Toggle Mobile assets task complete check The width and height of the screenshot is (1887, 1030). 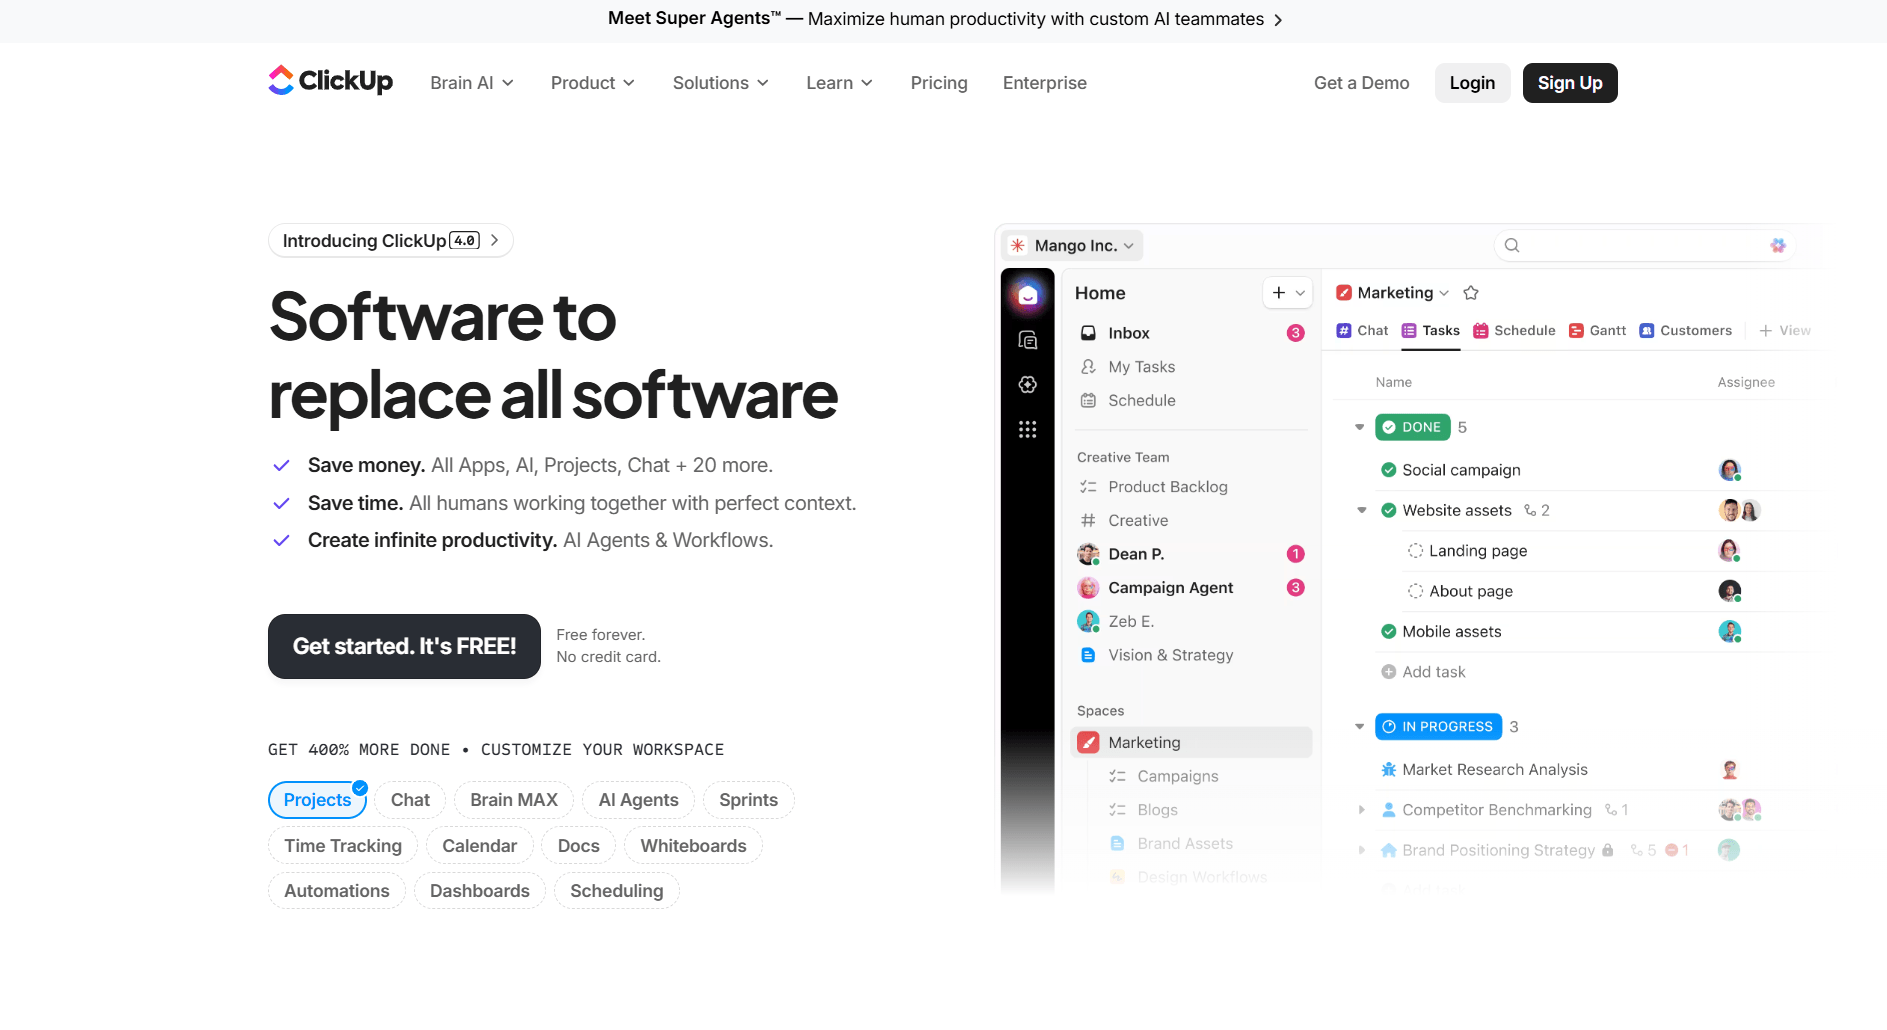1389,631
